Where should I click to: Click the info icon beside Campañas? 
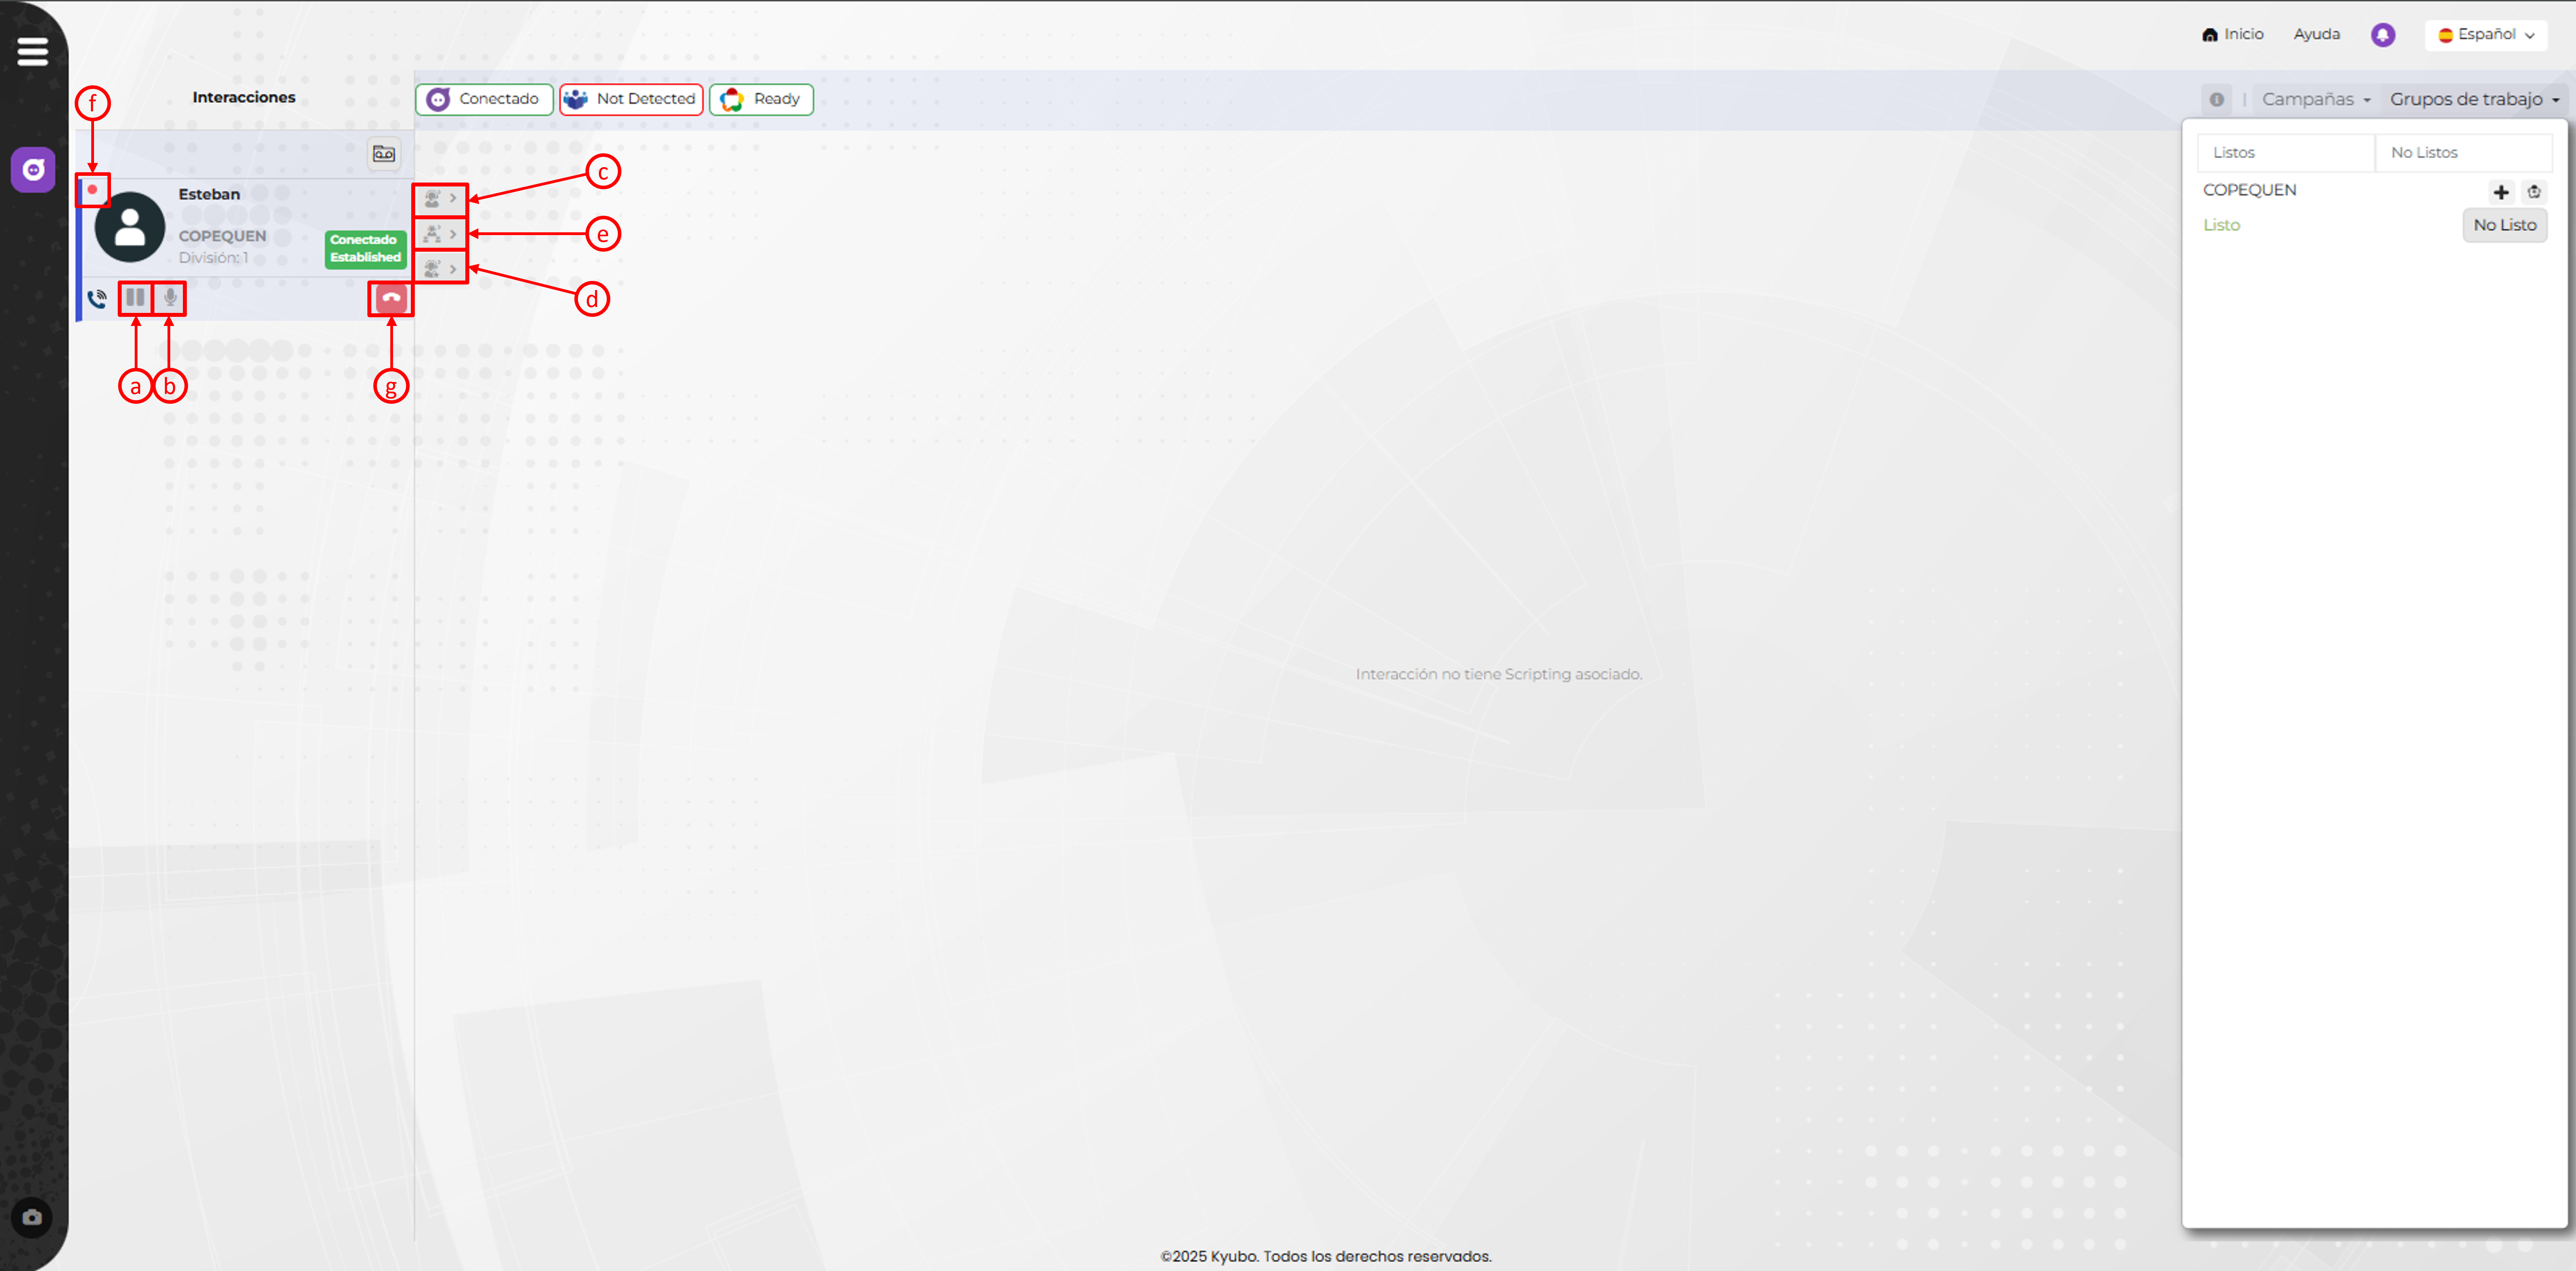coord(2216,99)
